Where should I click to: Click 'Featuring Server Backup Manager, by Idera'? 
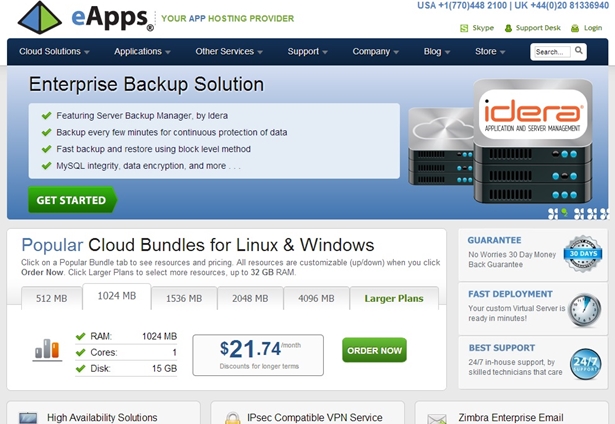[x=142, y=116]
